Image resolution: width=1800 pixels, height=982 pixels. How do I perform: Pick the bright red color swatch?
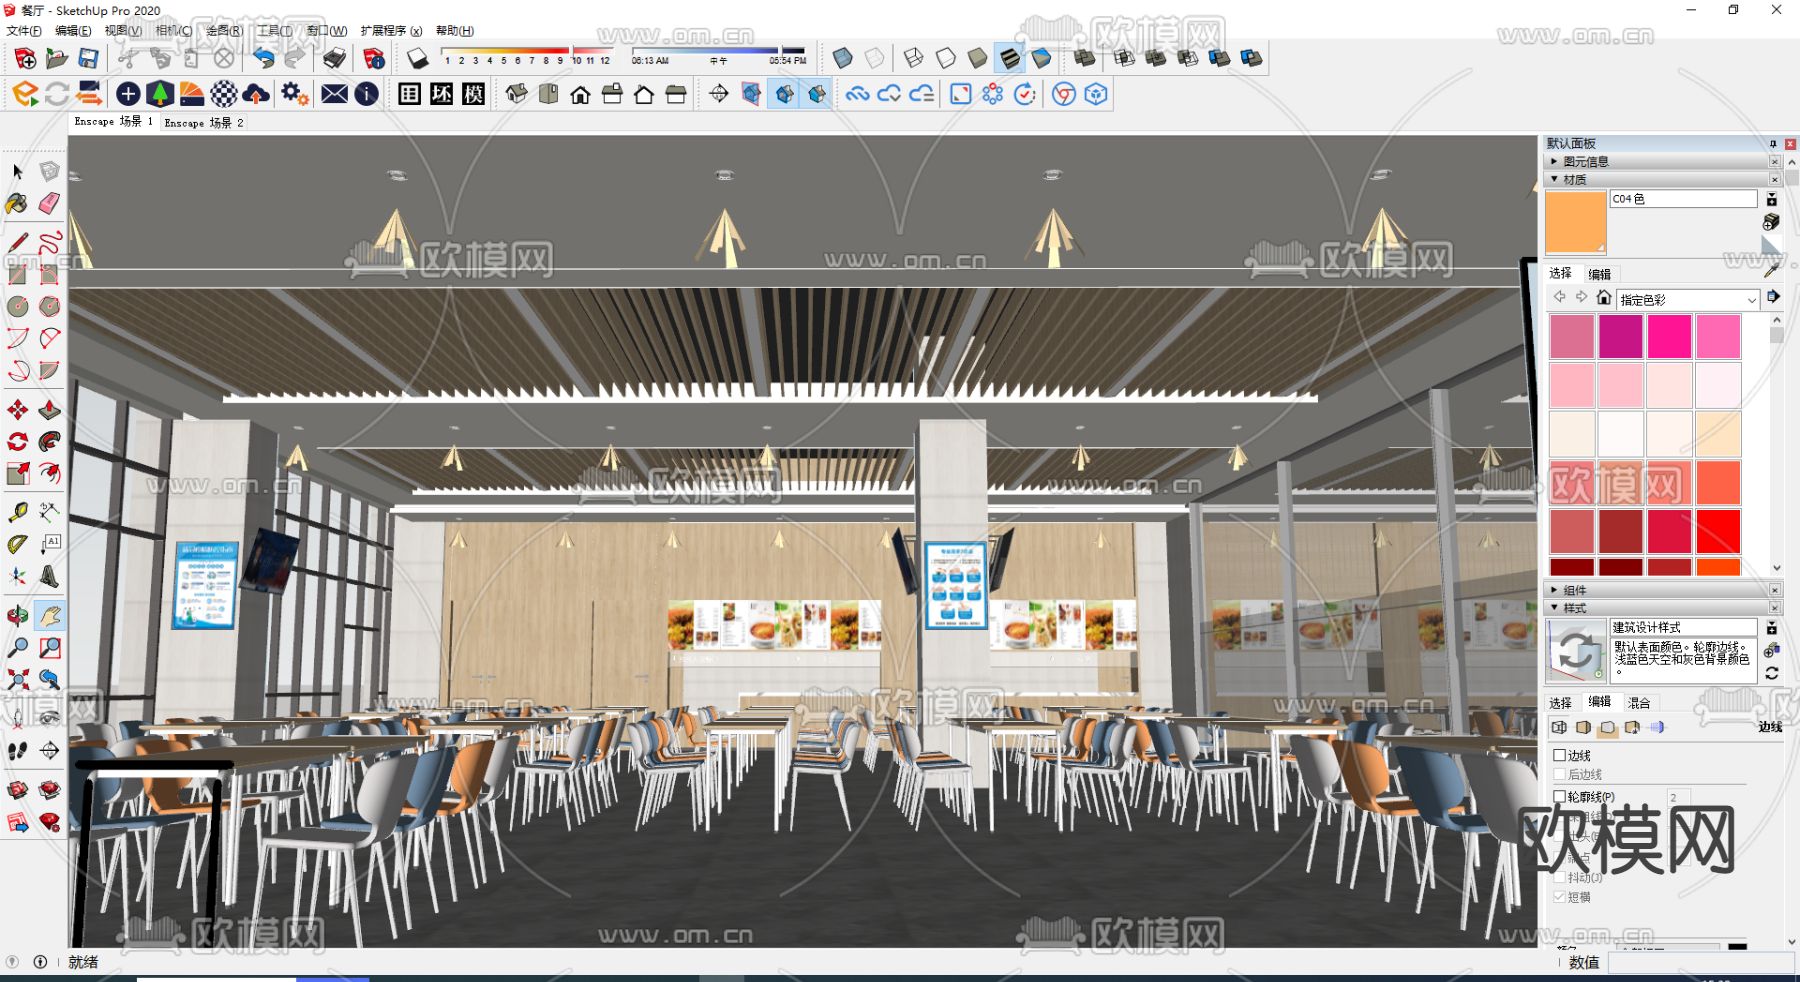pyautogui.click(x=1718, y=531)
